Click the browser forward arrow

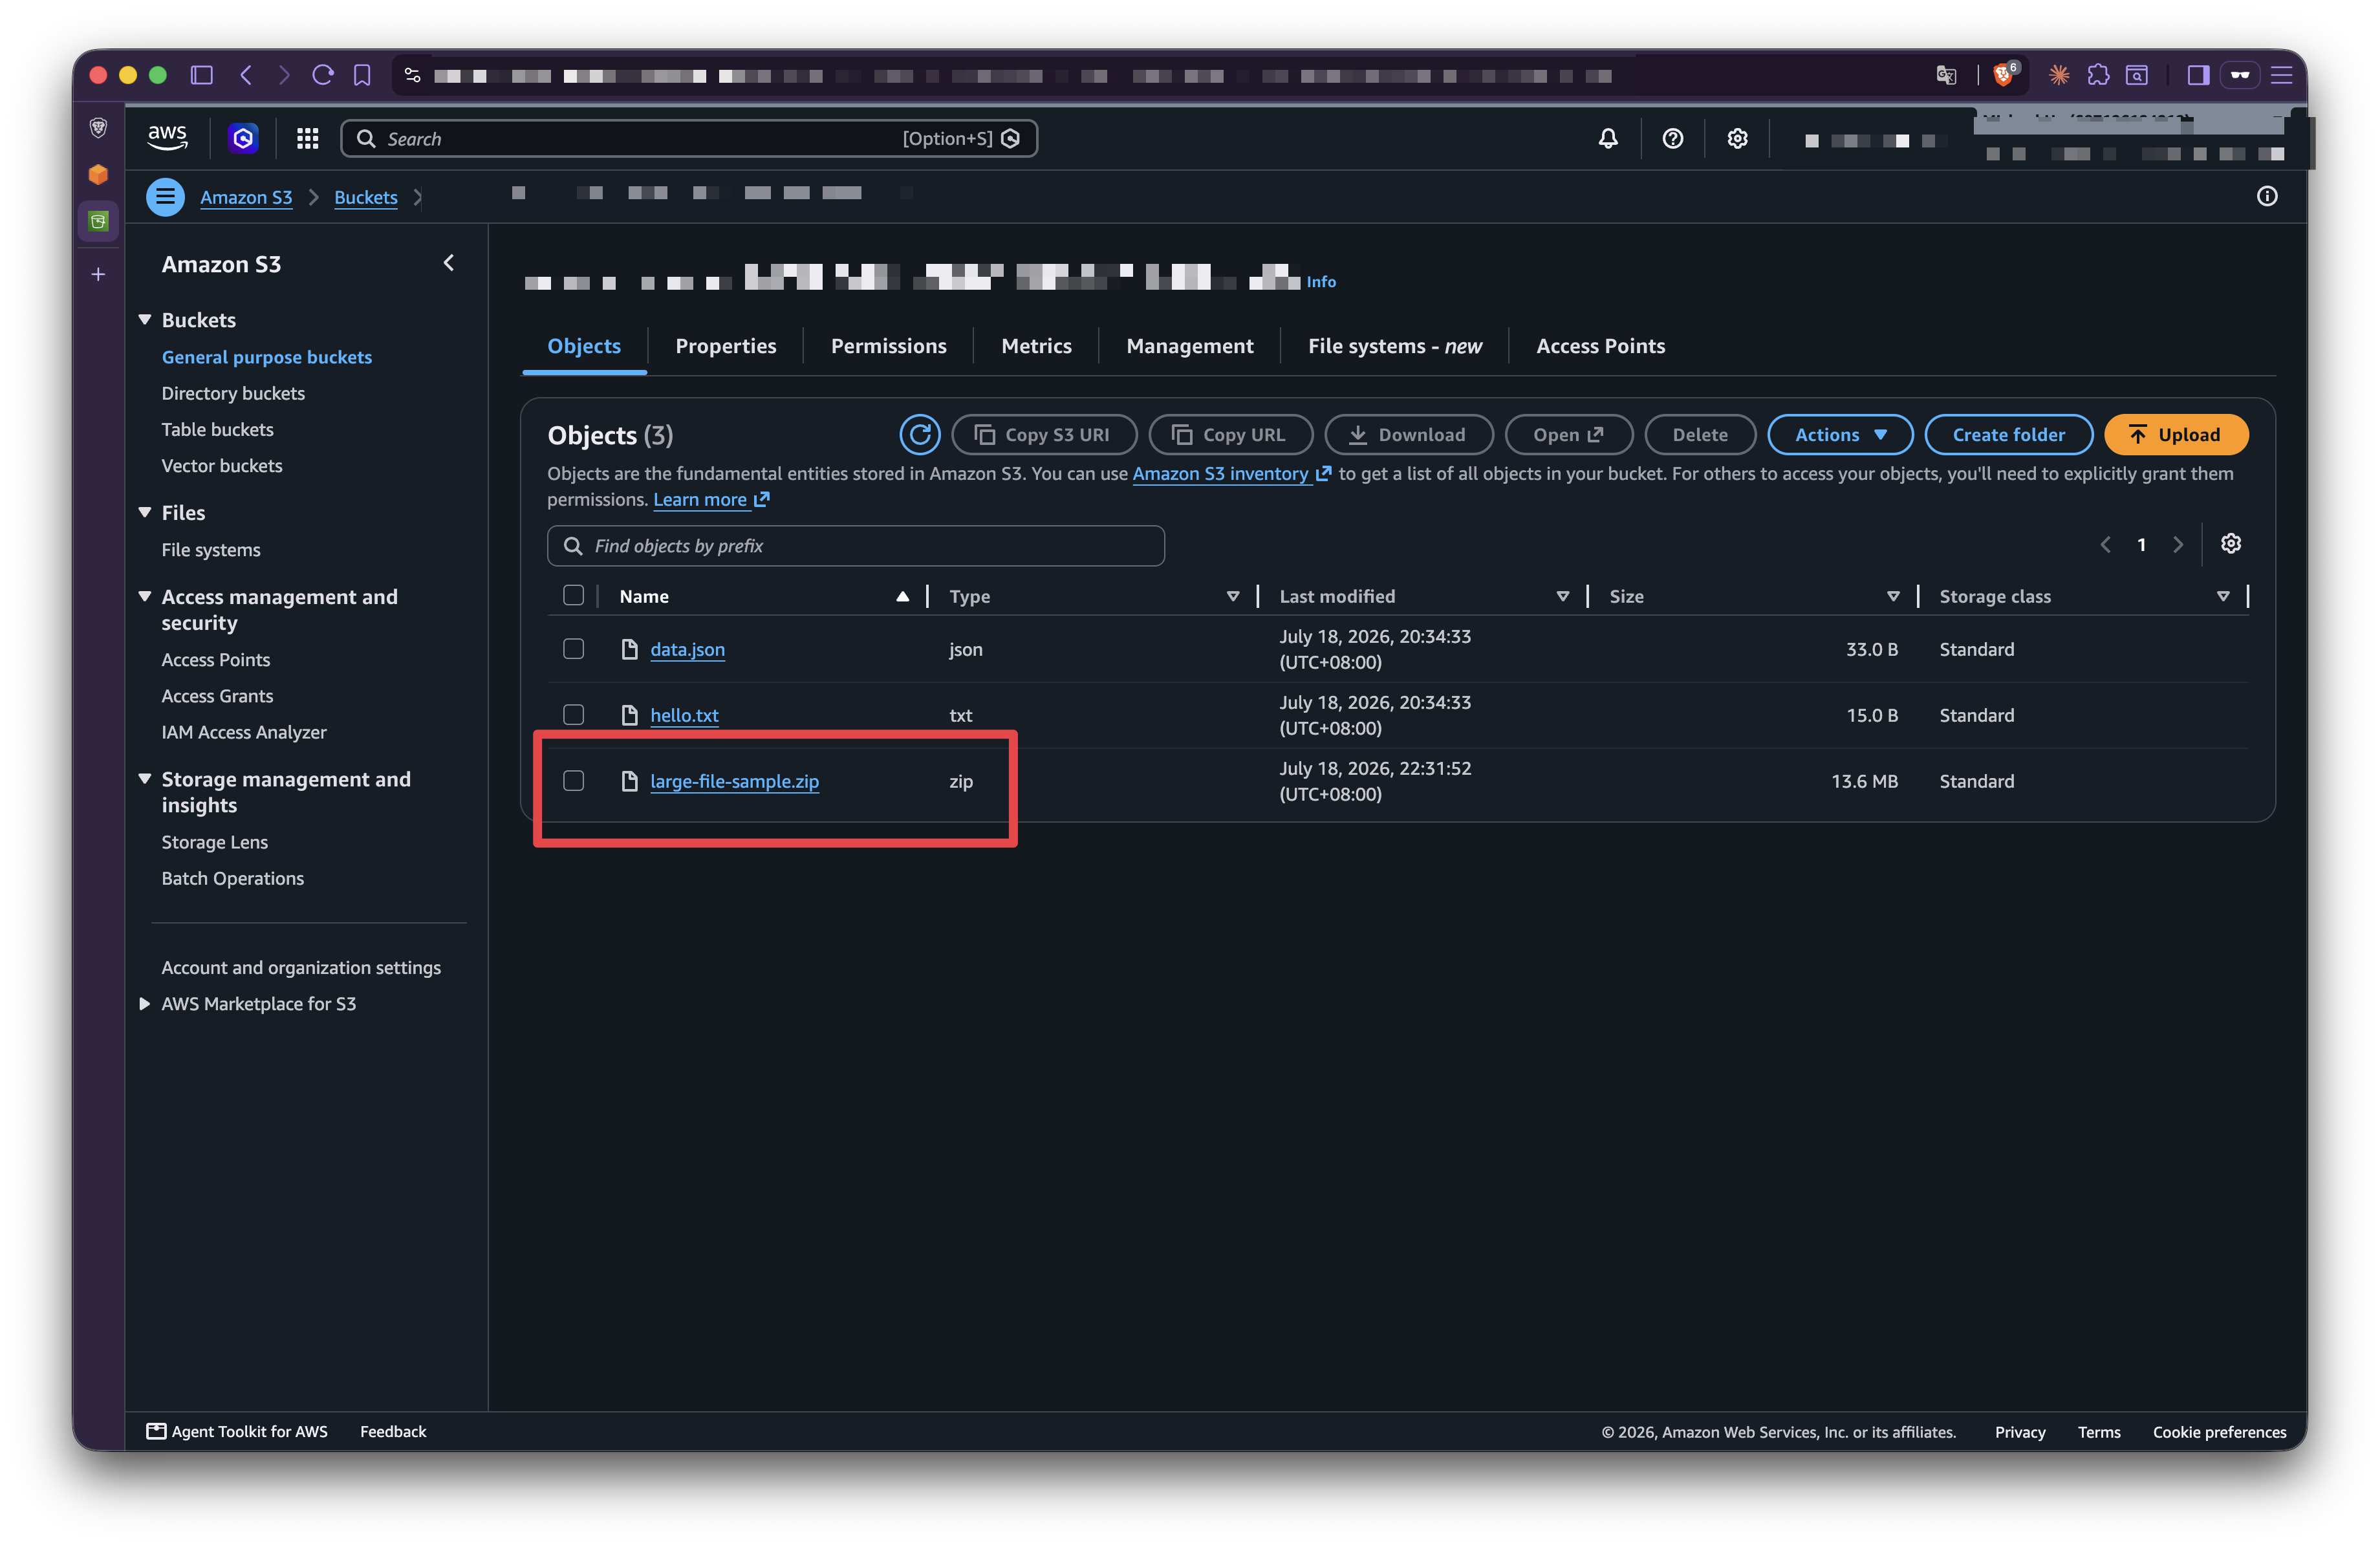(284, 75)
